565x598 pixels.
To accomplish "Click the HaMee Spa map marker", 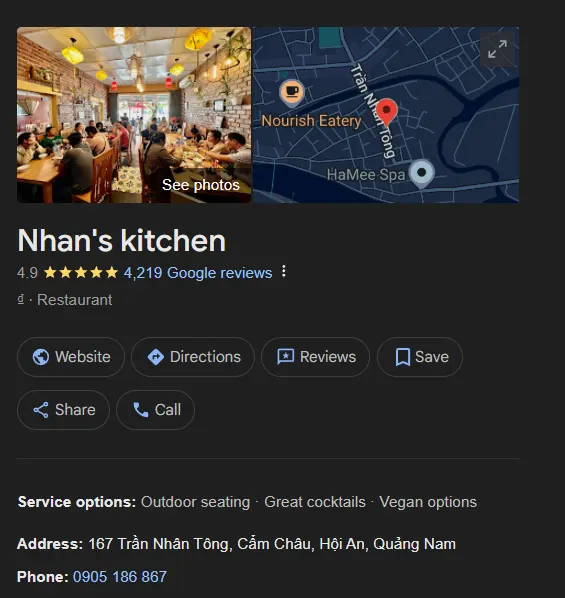I will pos(422,174).
